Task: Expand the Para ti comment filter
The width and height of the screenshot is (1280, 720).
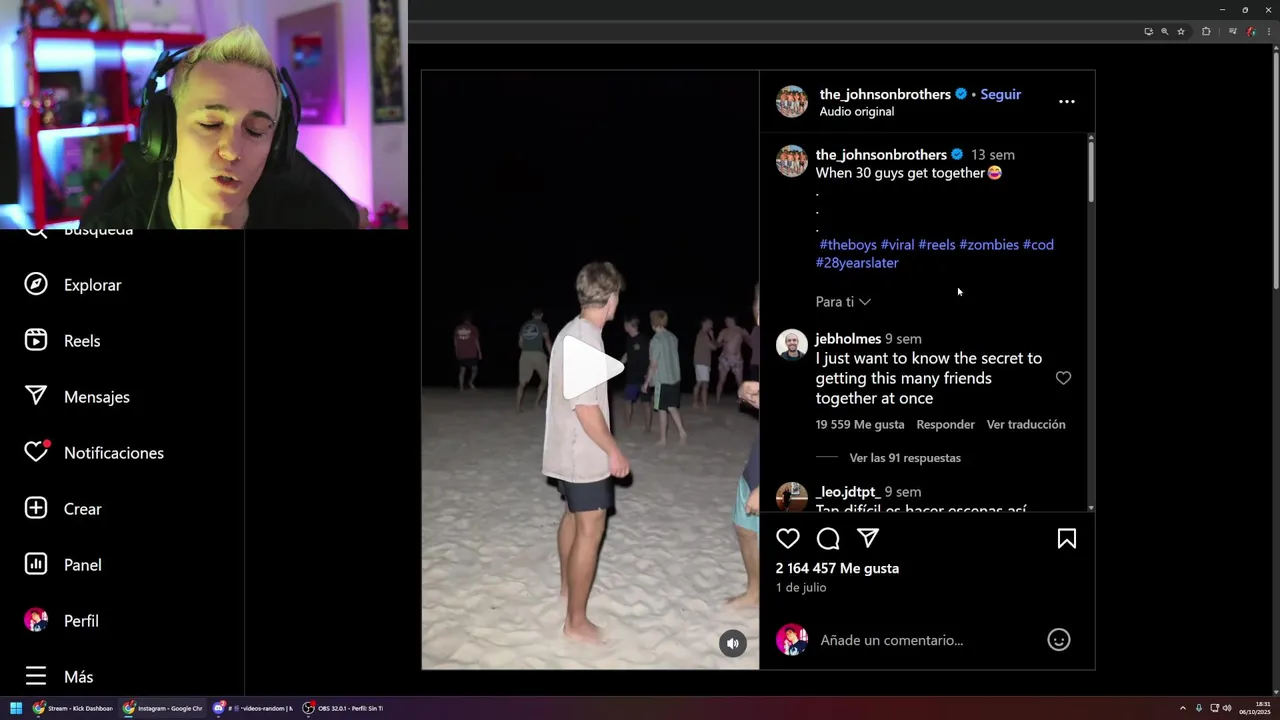Action: pos(843,302)
